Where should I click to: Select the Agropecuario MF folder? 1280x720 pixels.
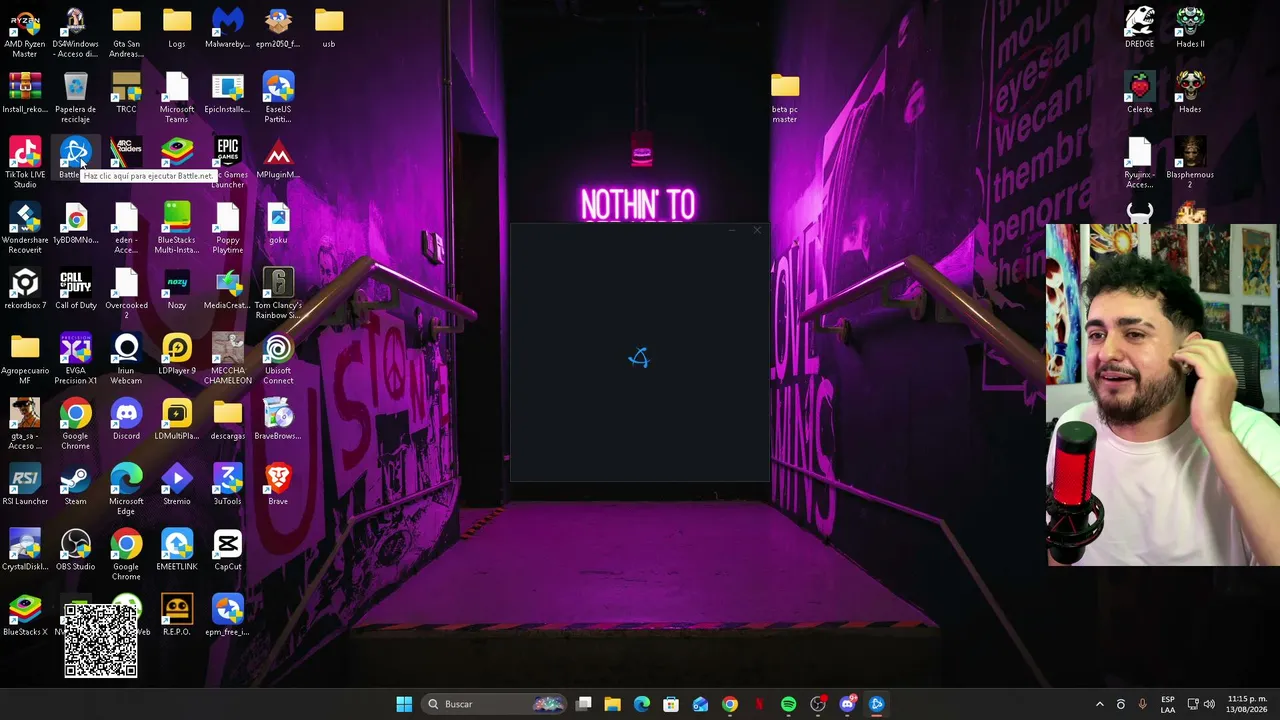tap(25, 359)
